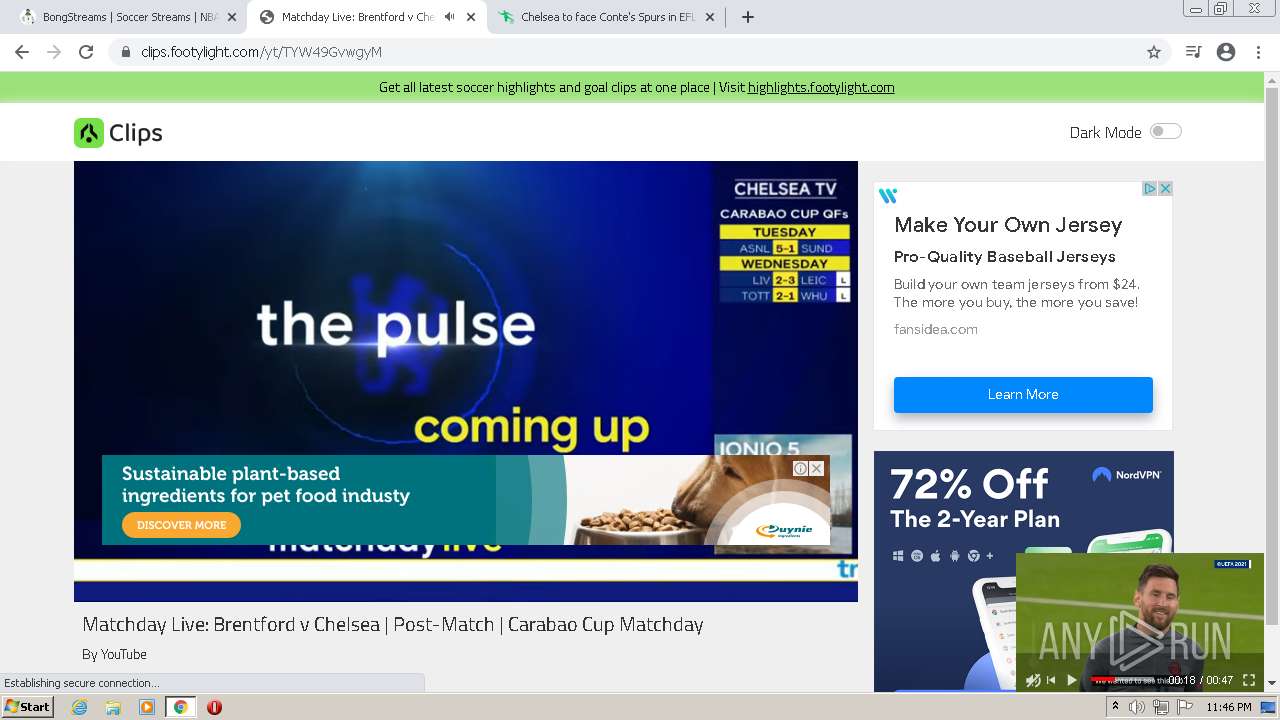Open the Windows Start menu

(28, 707)
